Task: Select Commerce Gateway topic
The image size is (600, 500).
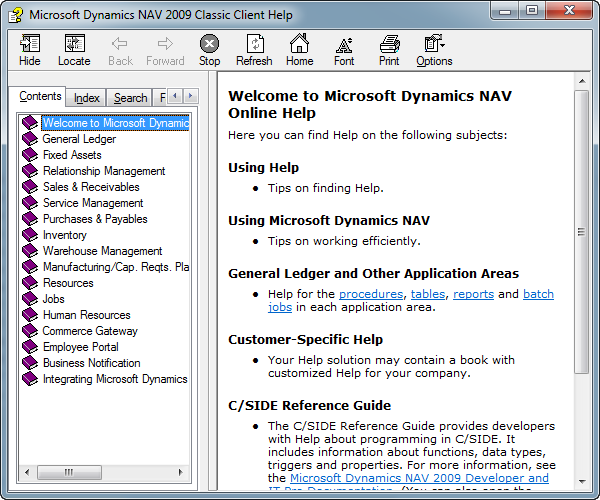Action: [x=90, y=331]
